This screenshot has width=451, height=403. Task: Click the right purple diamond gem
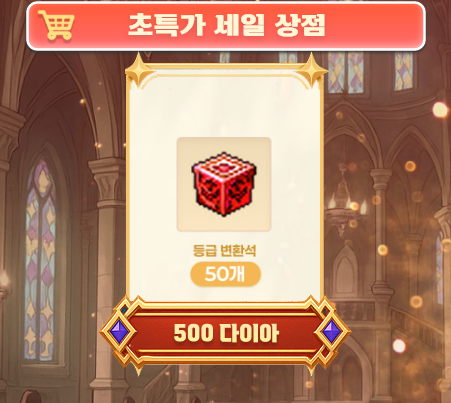(x=332, y=332)
